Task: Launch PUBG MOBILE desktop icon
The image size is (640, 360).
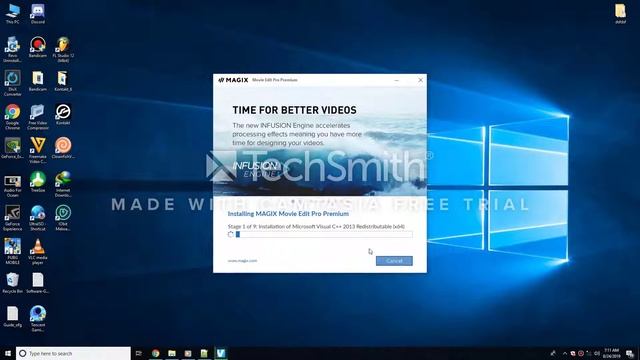Action: [12, 251]
